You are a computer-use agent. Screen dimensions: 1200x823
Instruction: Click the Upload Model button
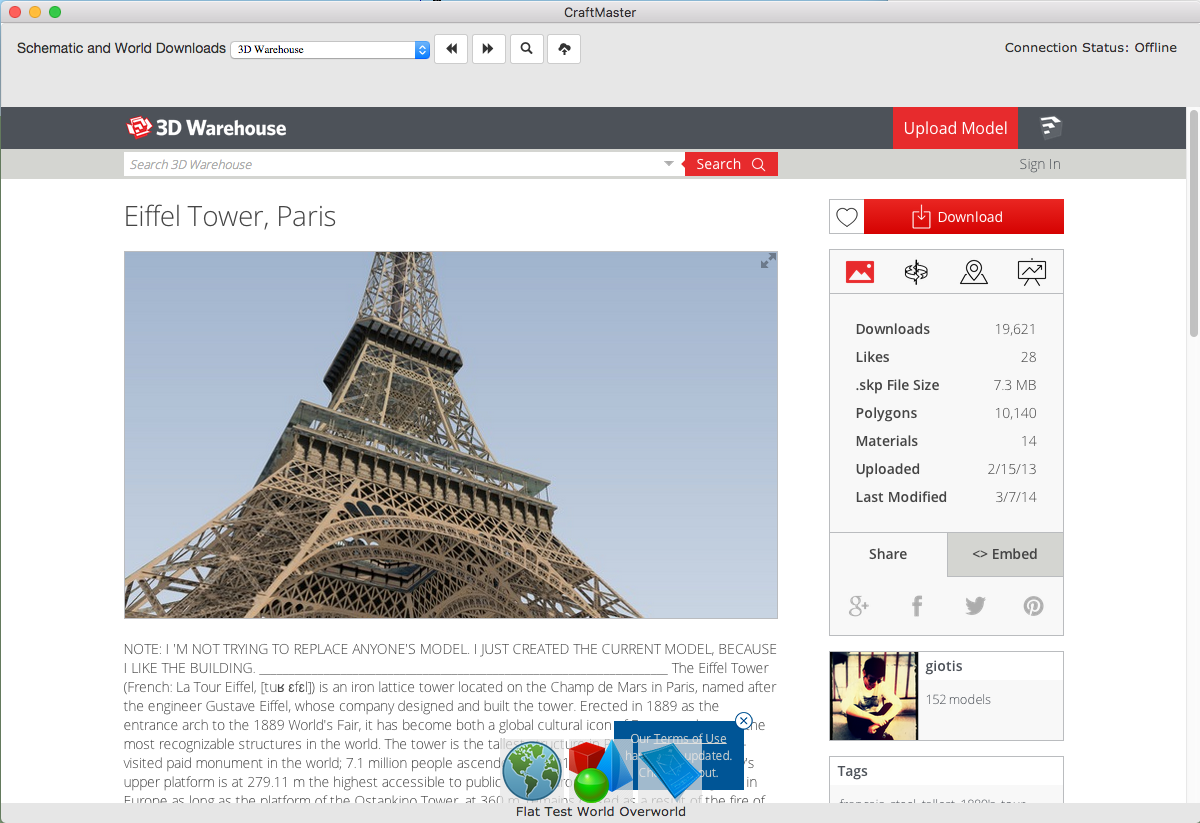(x=955, y=128)
